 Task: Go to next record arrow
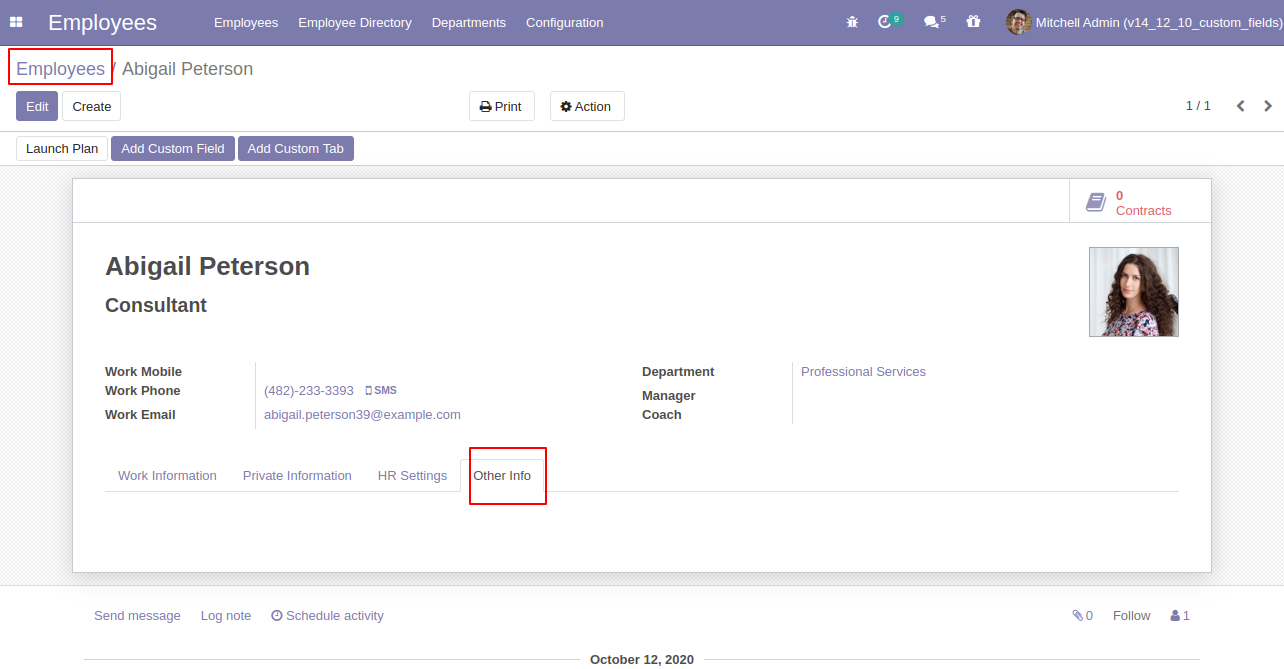(1268, 106)
